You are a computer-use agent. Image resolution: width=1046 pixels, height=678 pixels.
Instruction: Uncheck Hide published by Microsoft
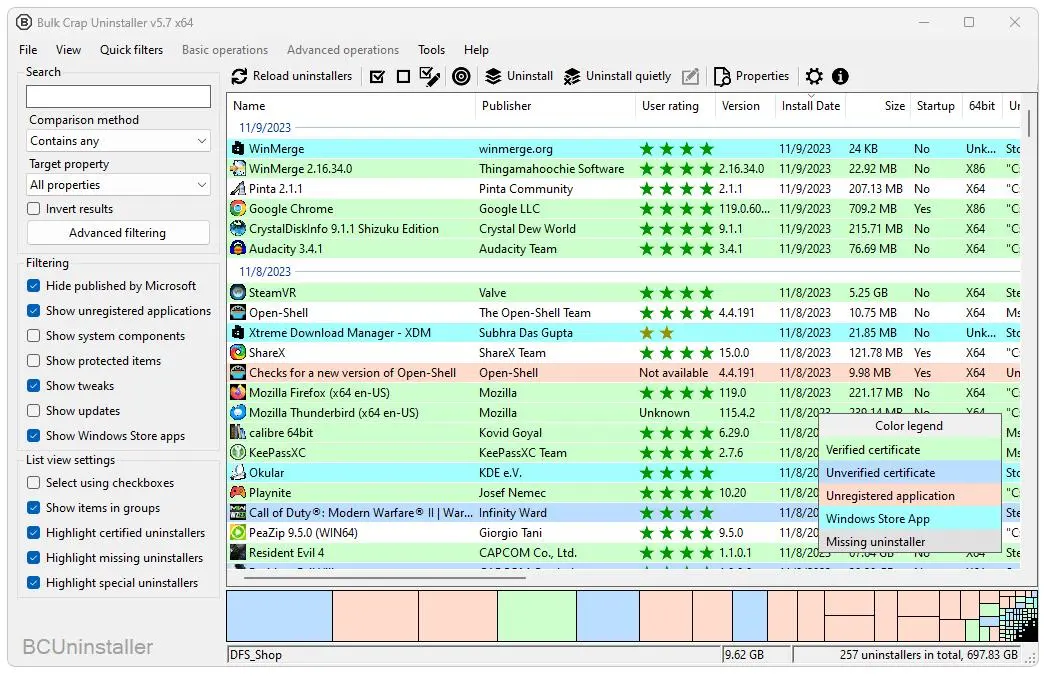33,286
